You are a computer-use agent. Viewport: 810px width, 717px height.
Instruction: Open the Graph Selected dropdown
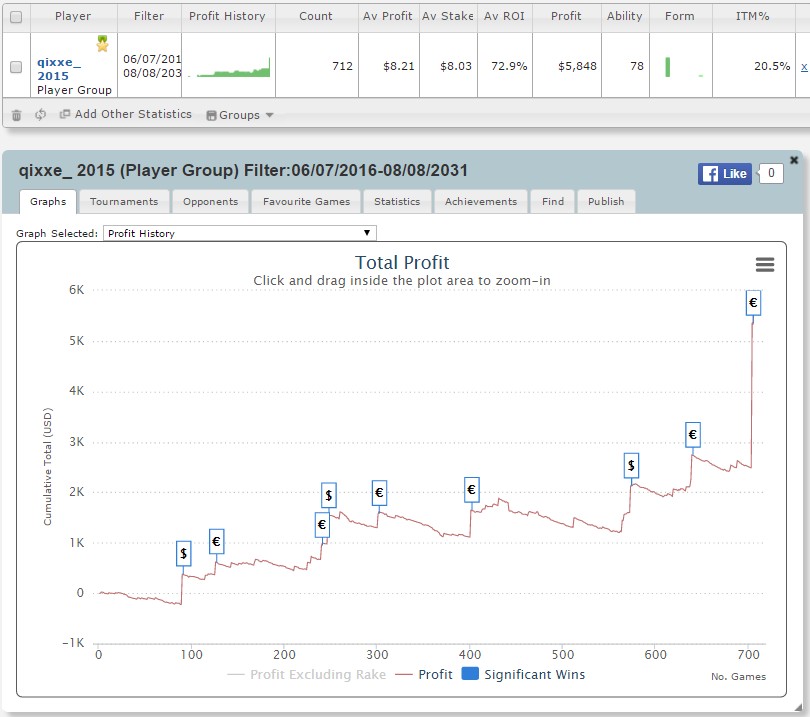(x=240, y=233)
